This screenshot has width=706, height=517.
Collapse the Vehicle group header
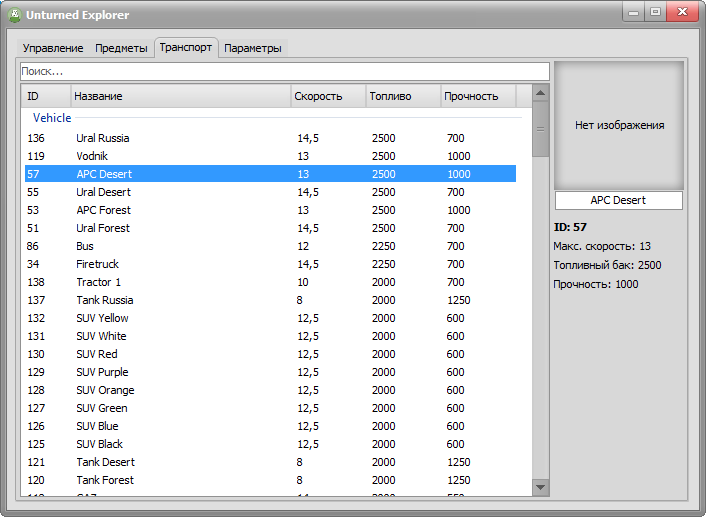tap(52, 118)
